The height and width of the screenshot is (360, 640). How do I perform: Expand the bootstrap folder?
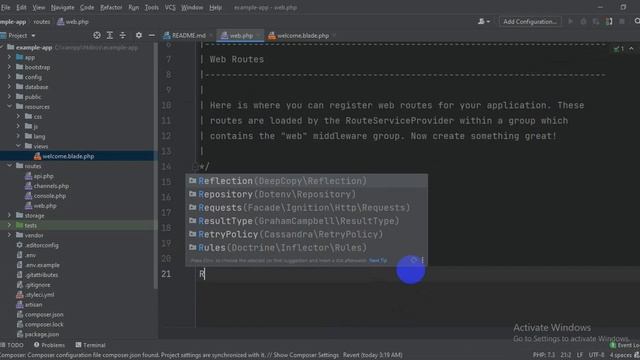(x=9, y=67)
